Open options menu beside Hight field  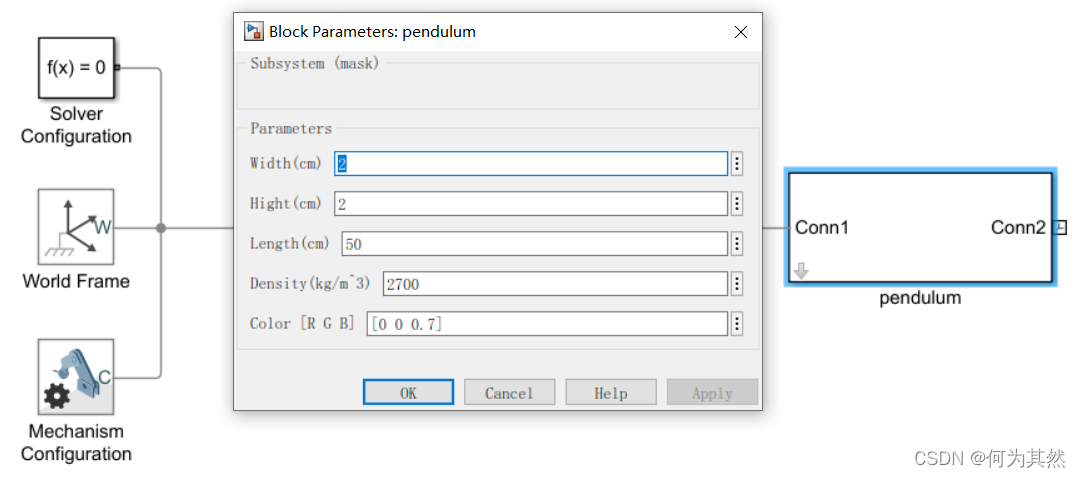[737, 204]
